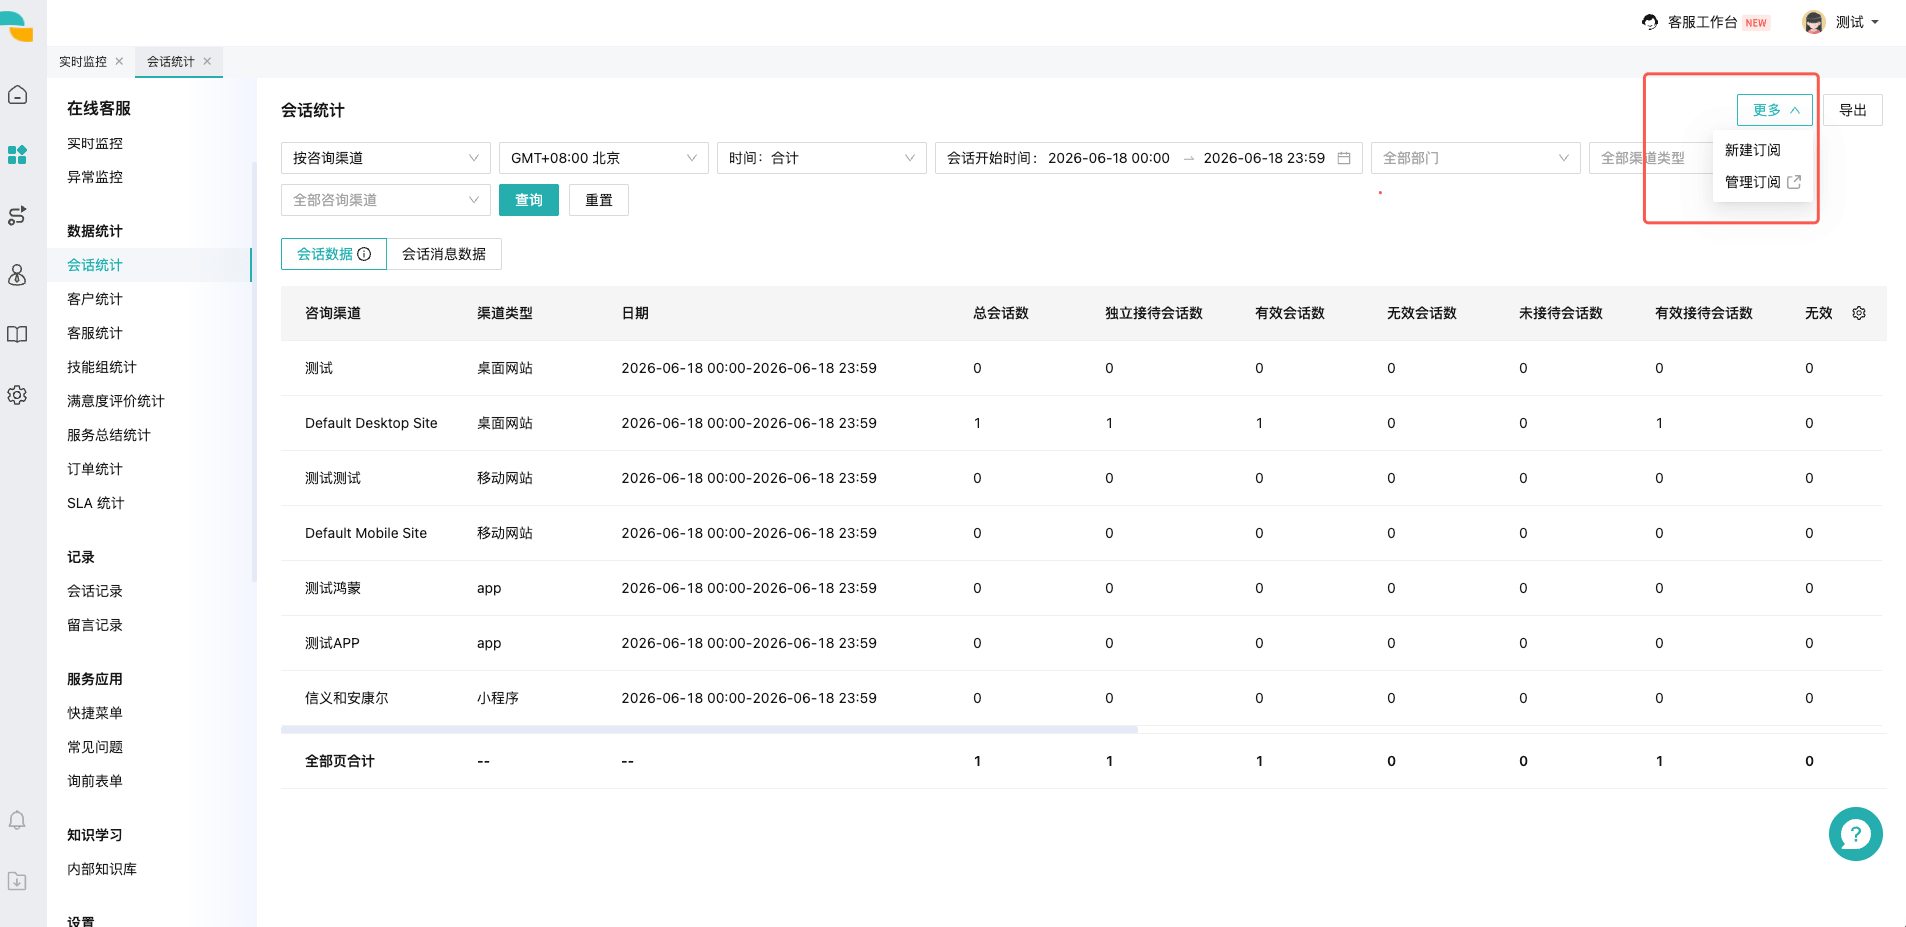Open the routing flow icon in sidebar
This screenshot has height=927, width=1906.
pyautogui.click(x=17, y=215)
